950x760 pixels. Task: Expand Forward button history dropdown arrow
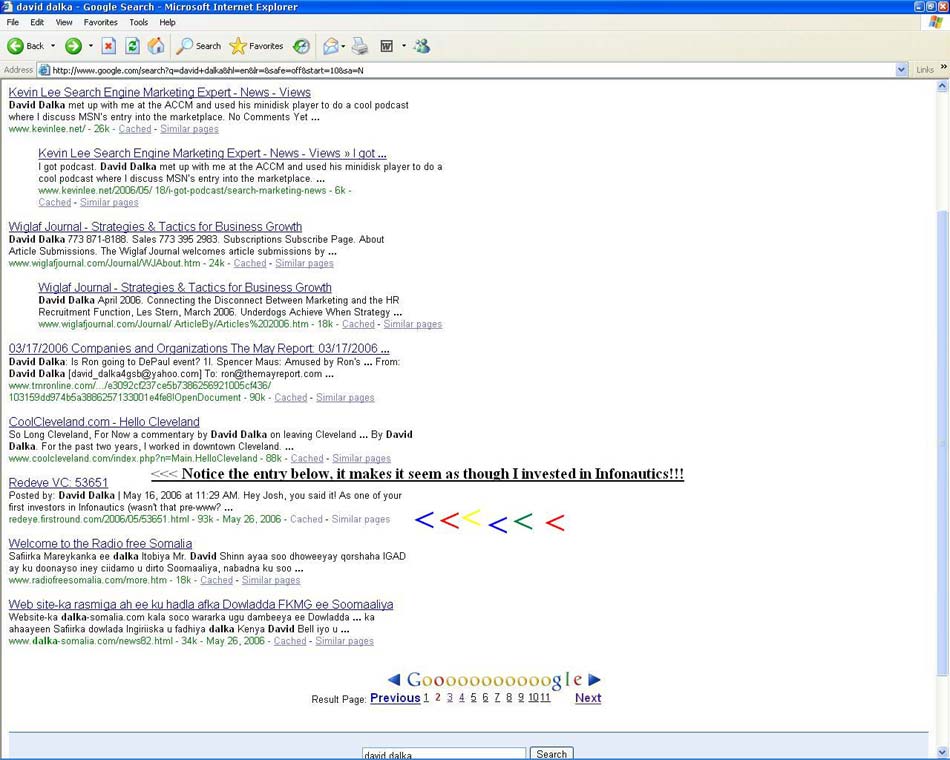pyautogui.click(x=91, y=46)
